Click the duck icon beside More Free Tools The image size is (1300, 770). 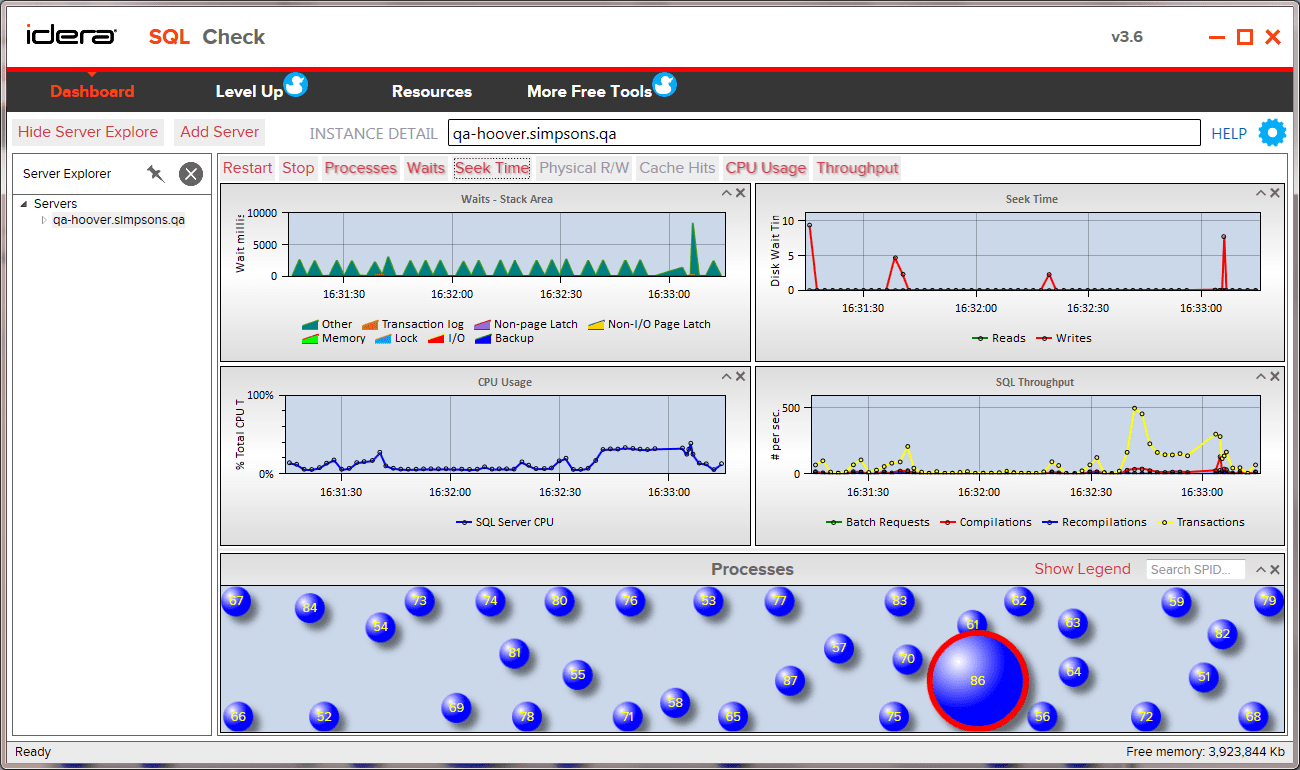tap(665, 85)
